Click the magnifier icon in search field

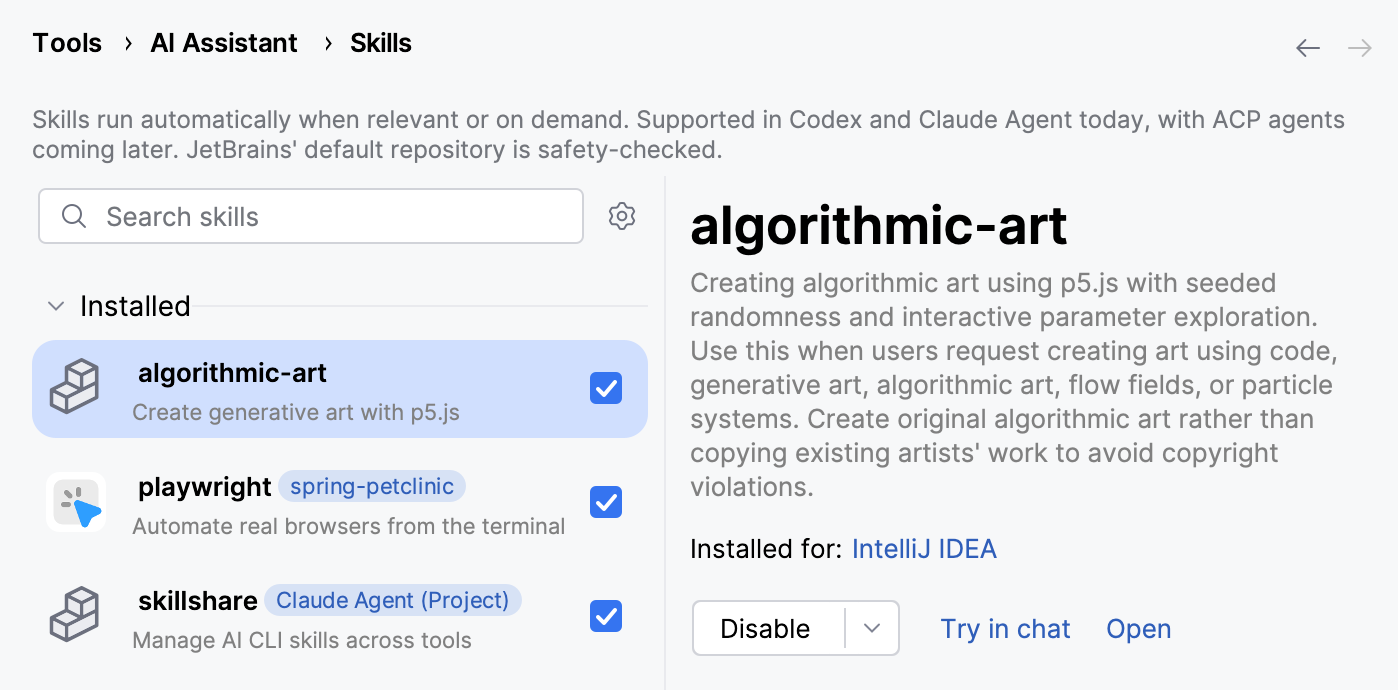74,217
